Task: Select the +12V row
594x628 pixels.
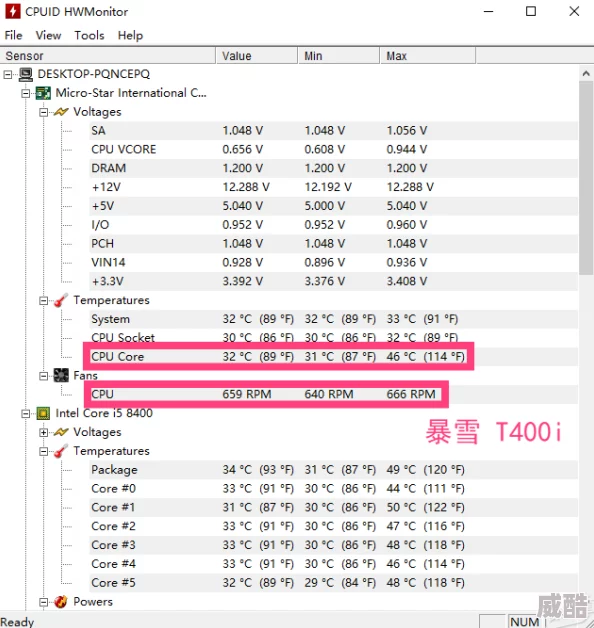Action: (333, 187)
